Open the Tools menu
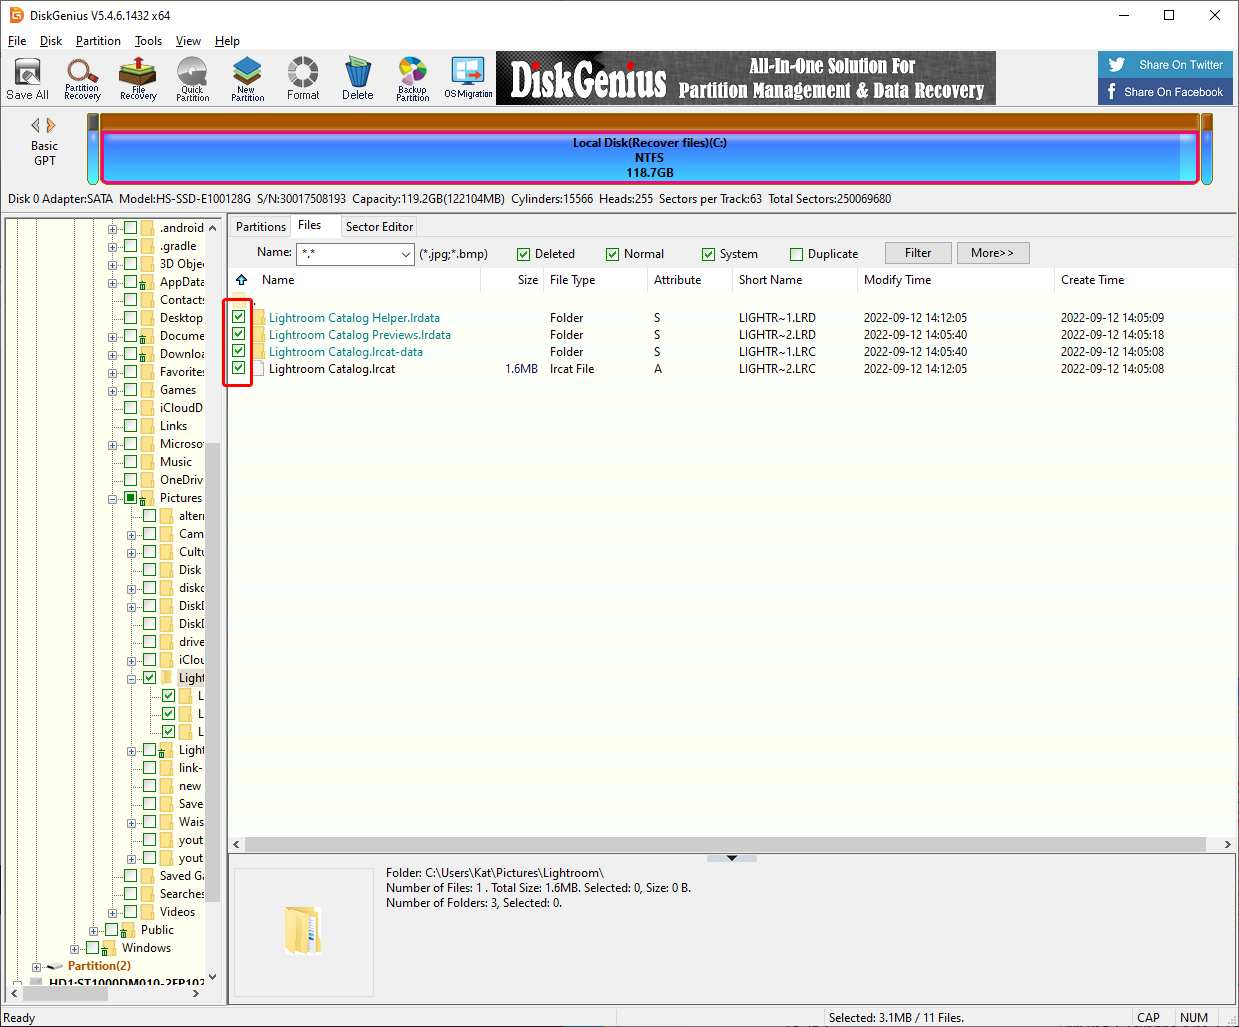 click(x=148, y=41)
